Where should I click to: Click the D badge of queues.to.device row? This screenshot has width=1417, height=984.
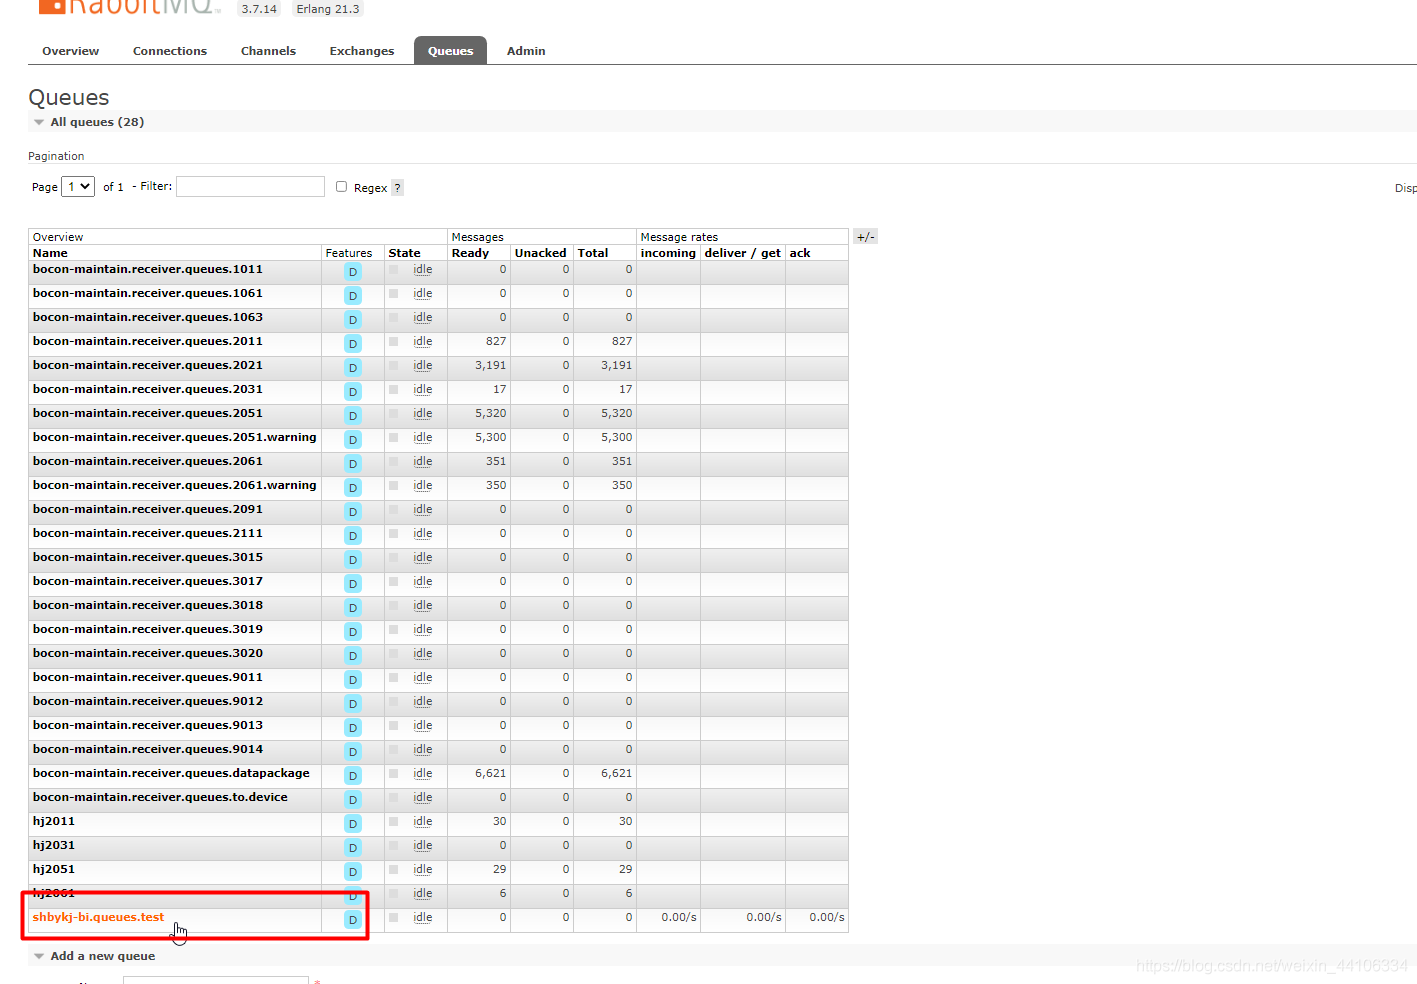pos(353,800)
